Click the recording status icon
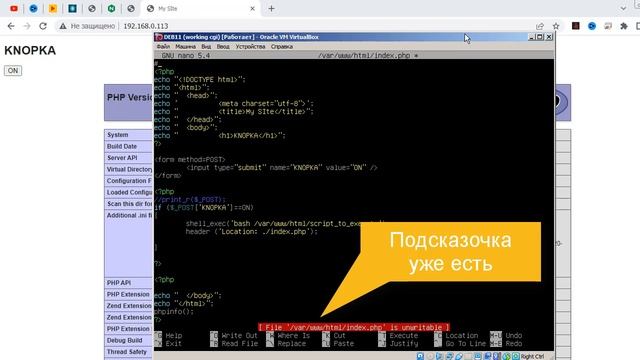The width and height of the screenshot is (640, 360). click(x=487, y=356)
